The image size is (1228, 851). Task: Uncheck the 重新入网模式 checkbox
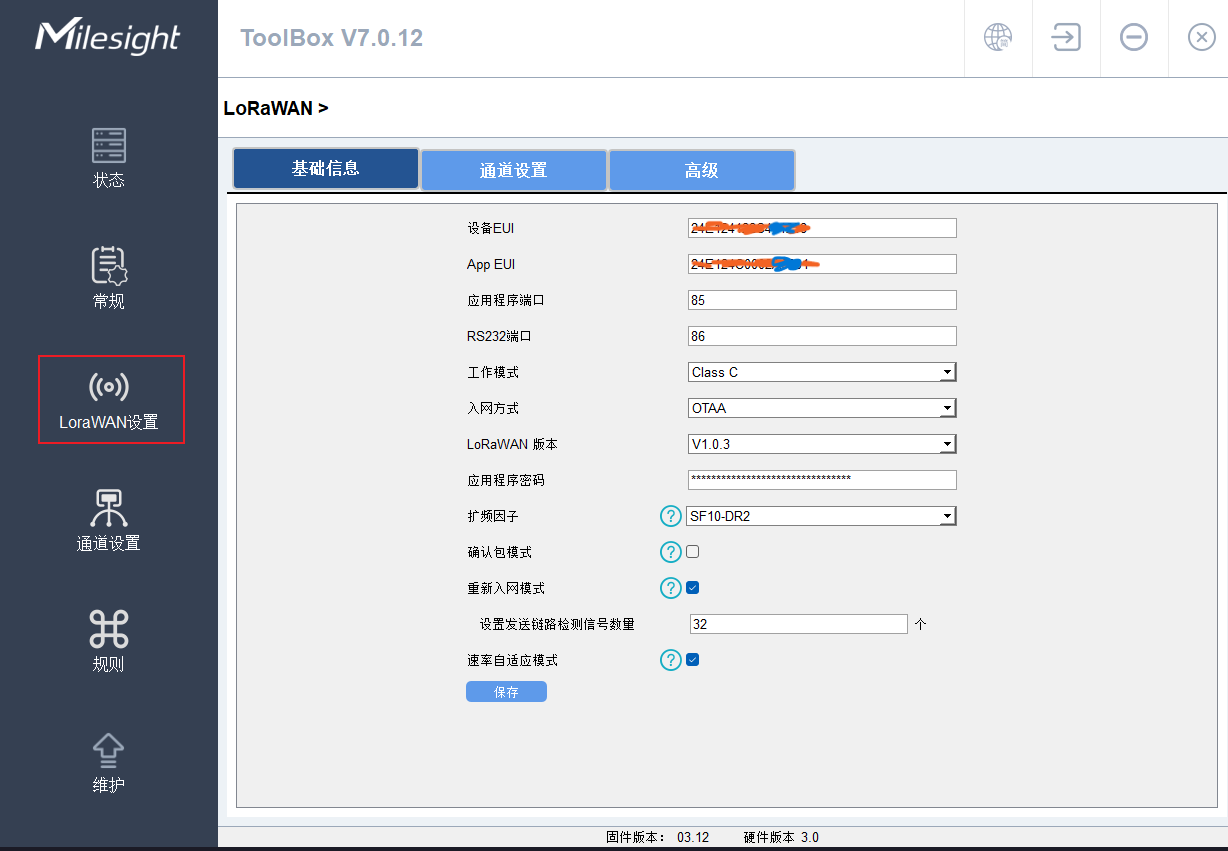pyautogui.click(x=692, y=587)
